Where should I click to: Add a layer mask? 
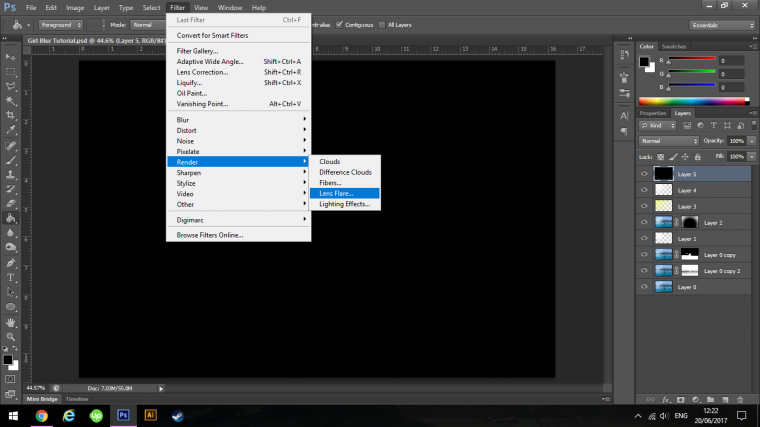point(681,400)
